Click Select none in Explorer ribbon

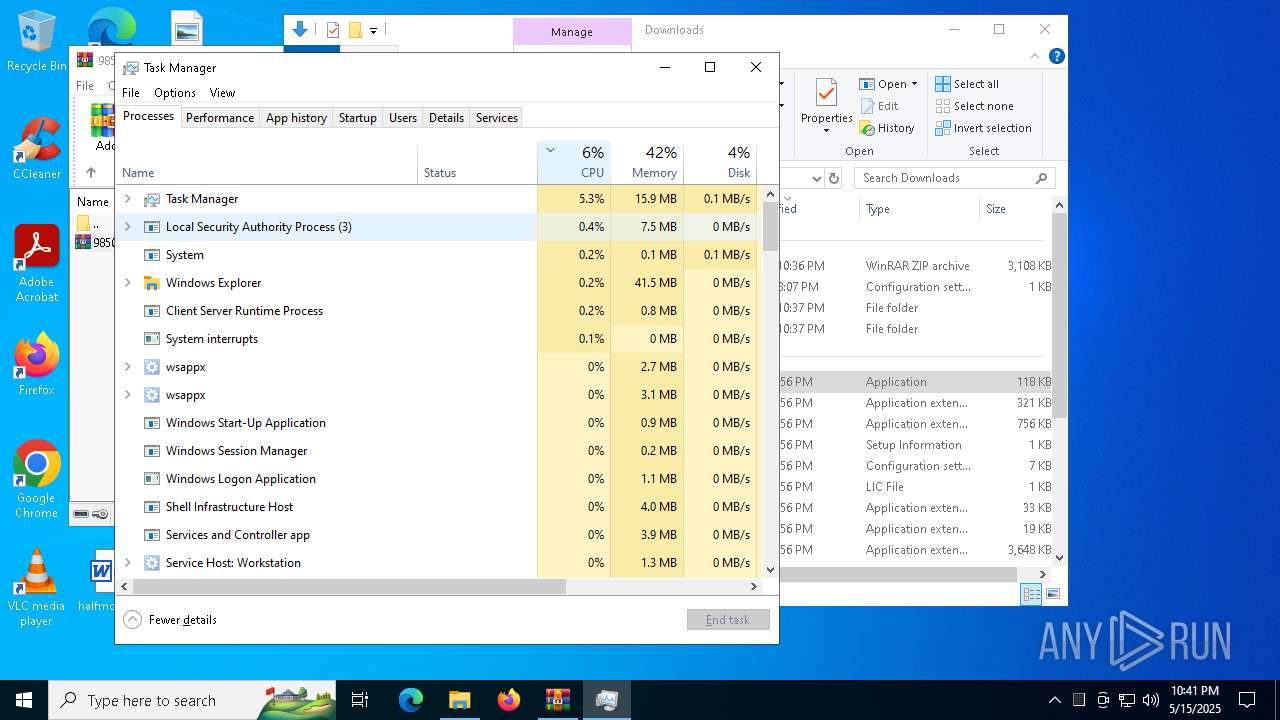pos(974,106)
